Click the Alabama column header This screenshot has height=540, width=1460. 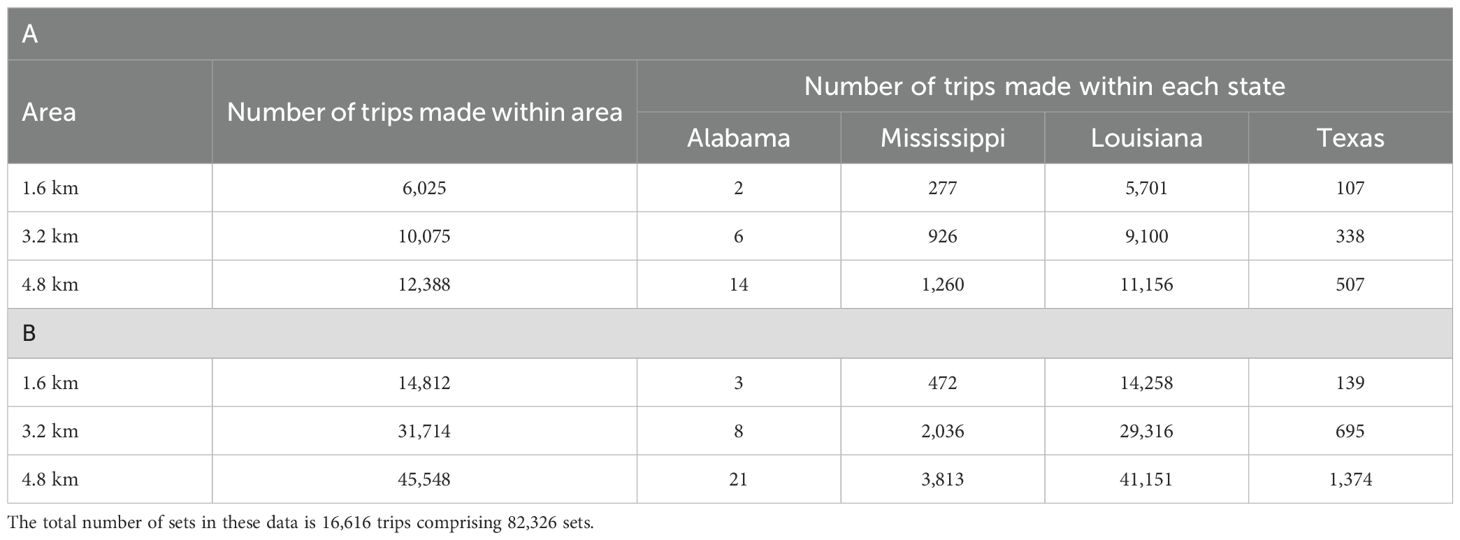pos(738,138)
